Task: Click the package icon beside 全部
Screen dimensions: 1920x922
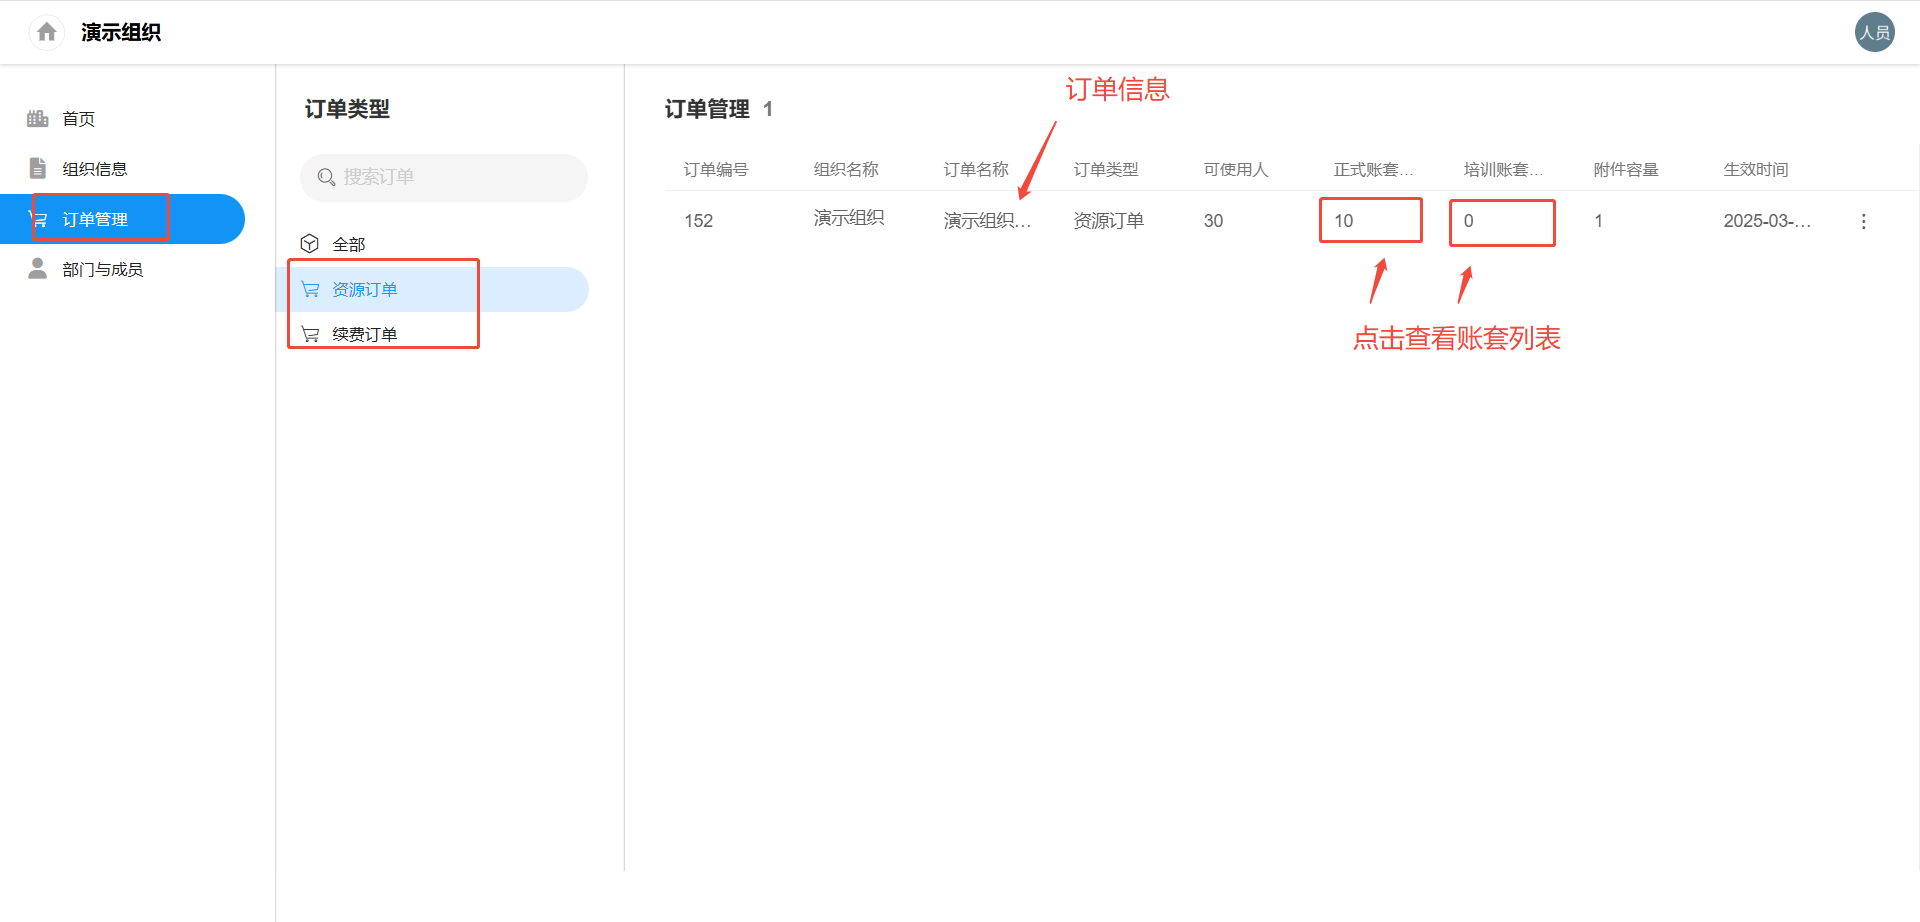Action: [310, 243]
